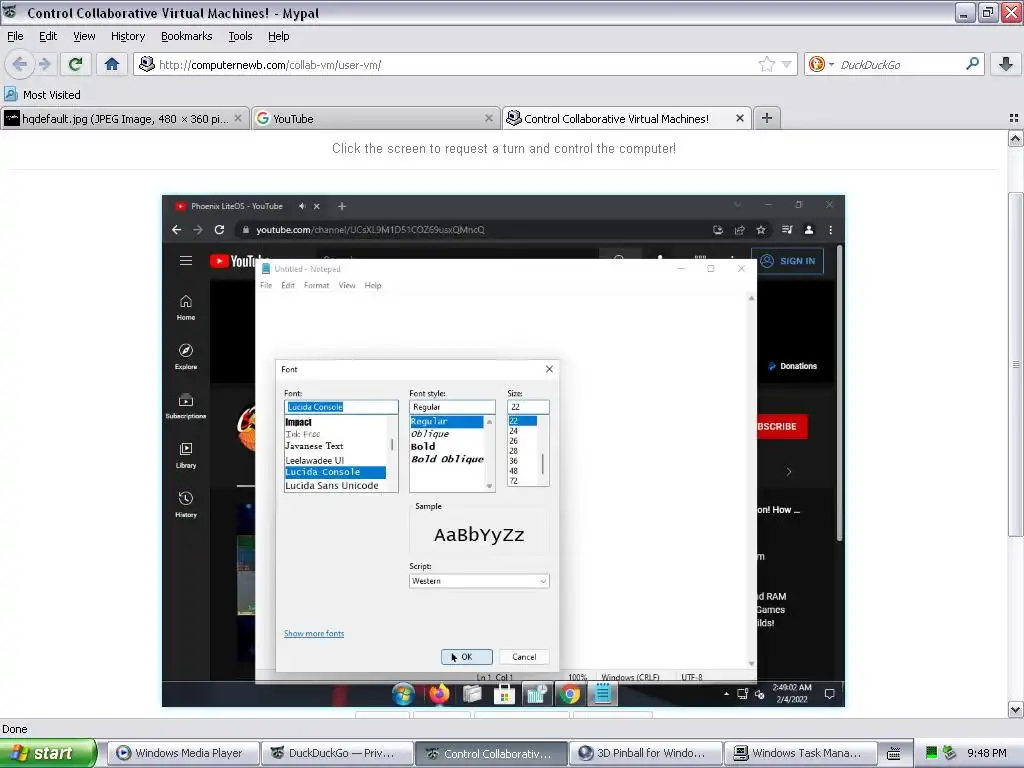The image size is (1024, 768).
Task: Click the Most Visited bookmarks button
Action: [43, 95]
